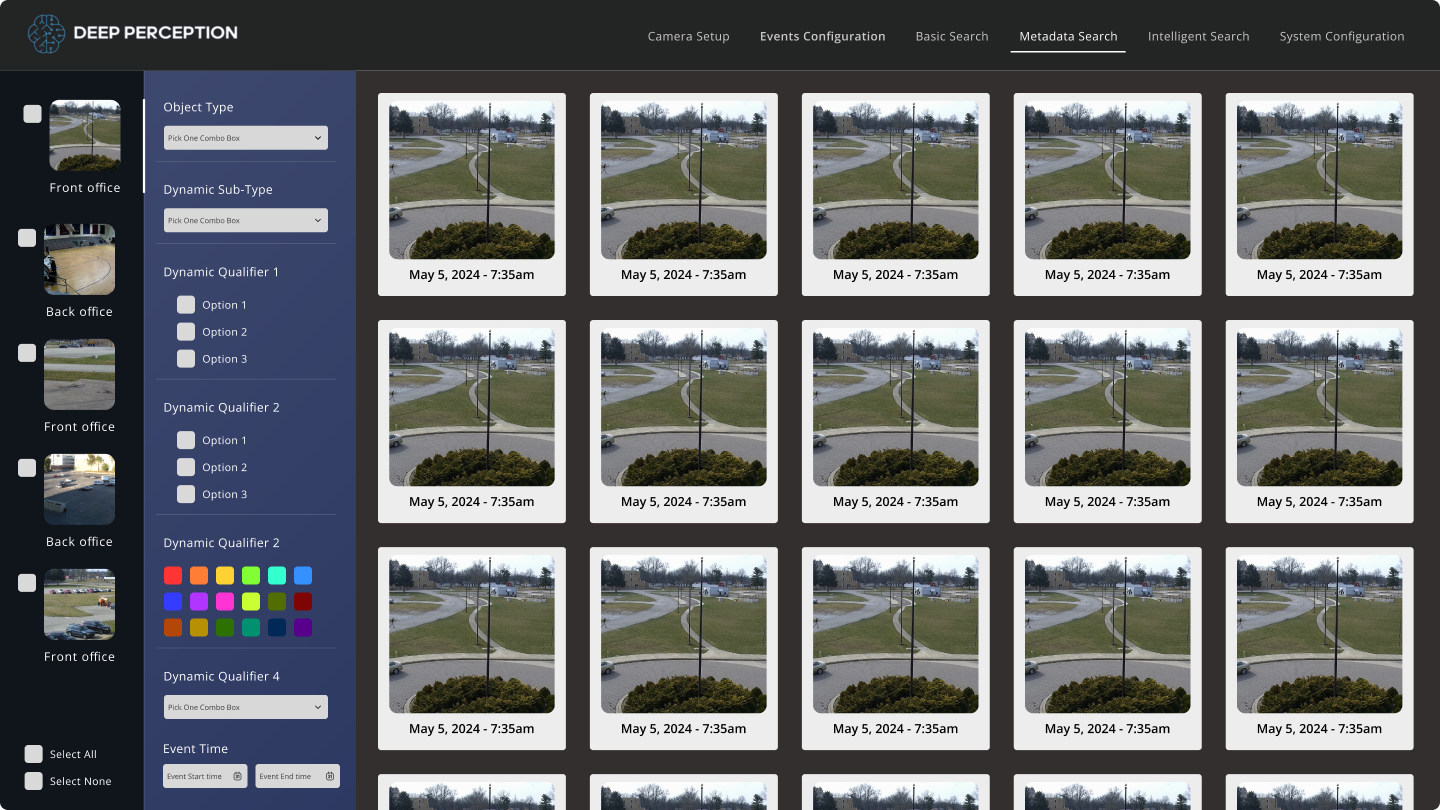1440x810 pixels.
Task: Select the teal green color swatch
Action: (251, 628)
